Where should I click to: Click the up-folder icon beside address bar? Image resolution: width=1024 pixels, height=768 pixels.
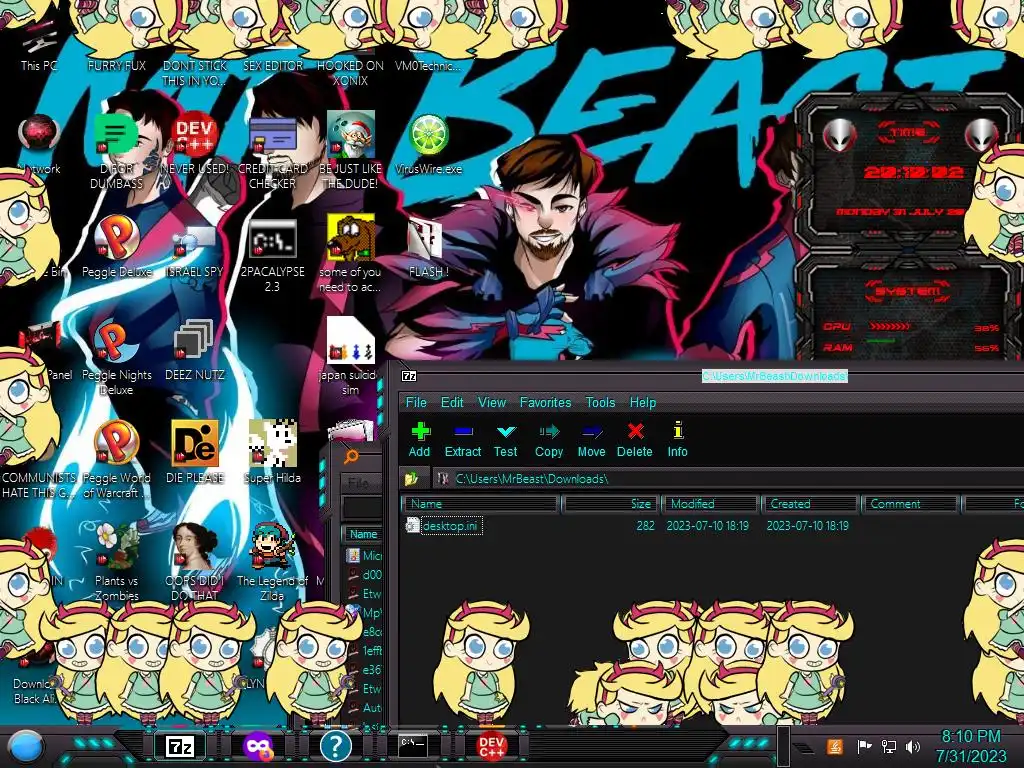pos(411,479)
